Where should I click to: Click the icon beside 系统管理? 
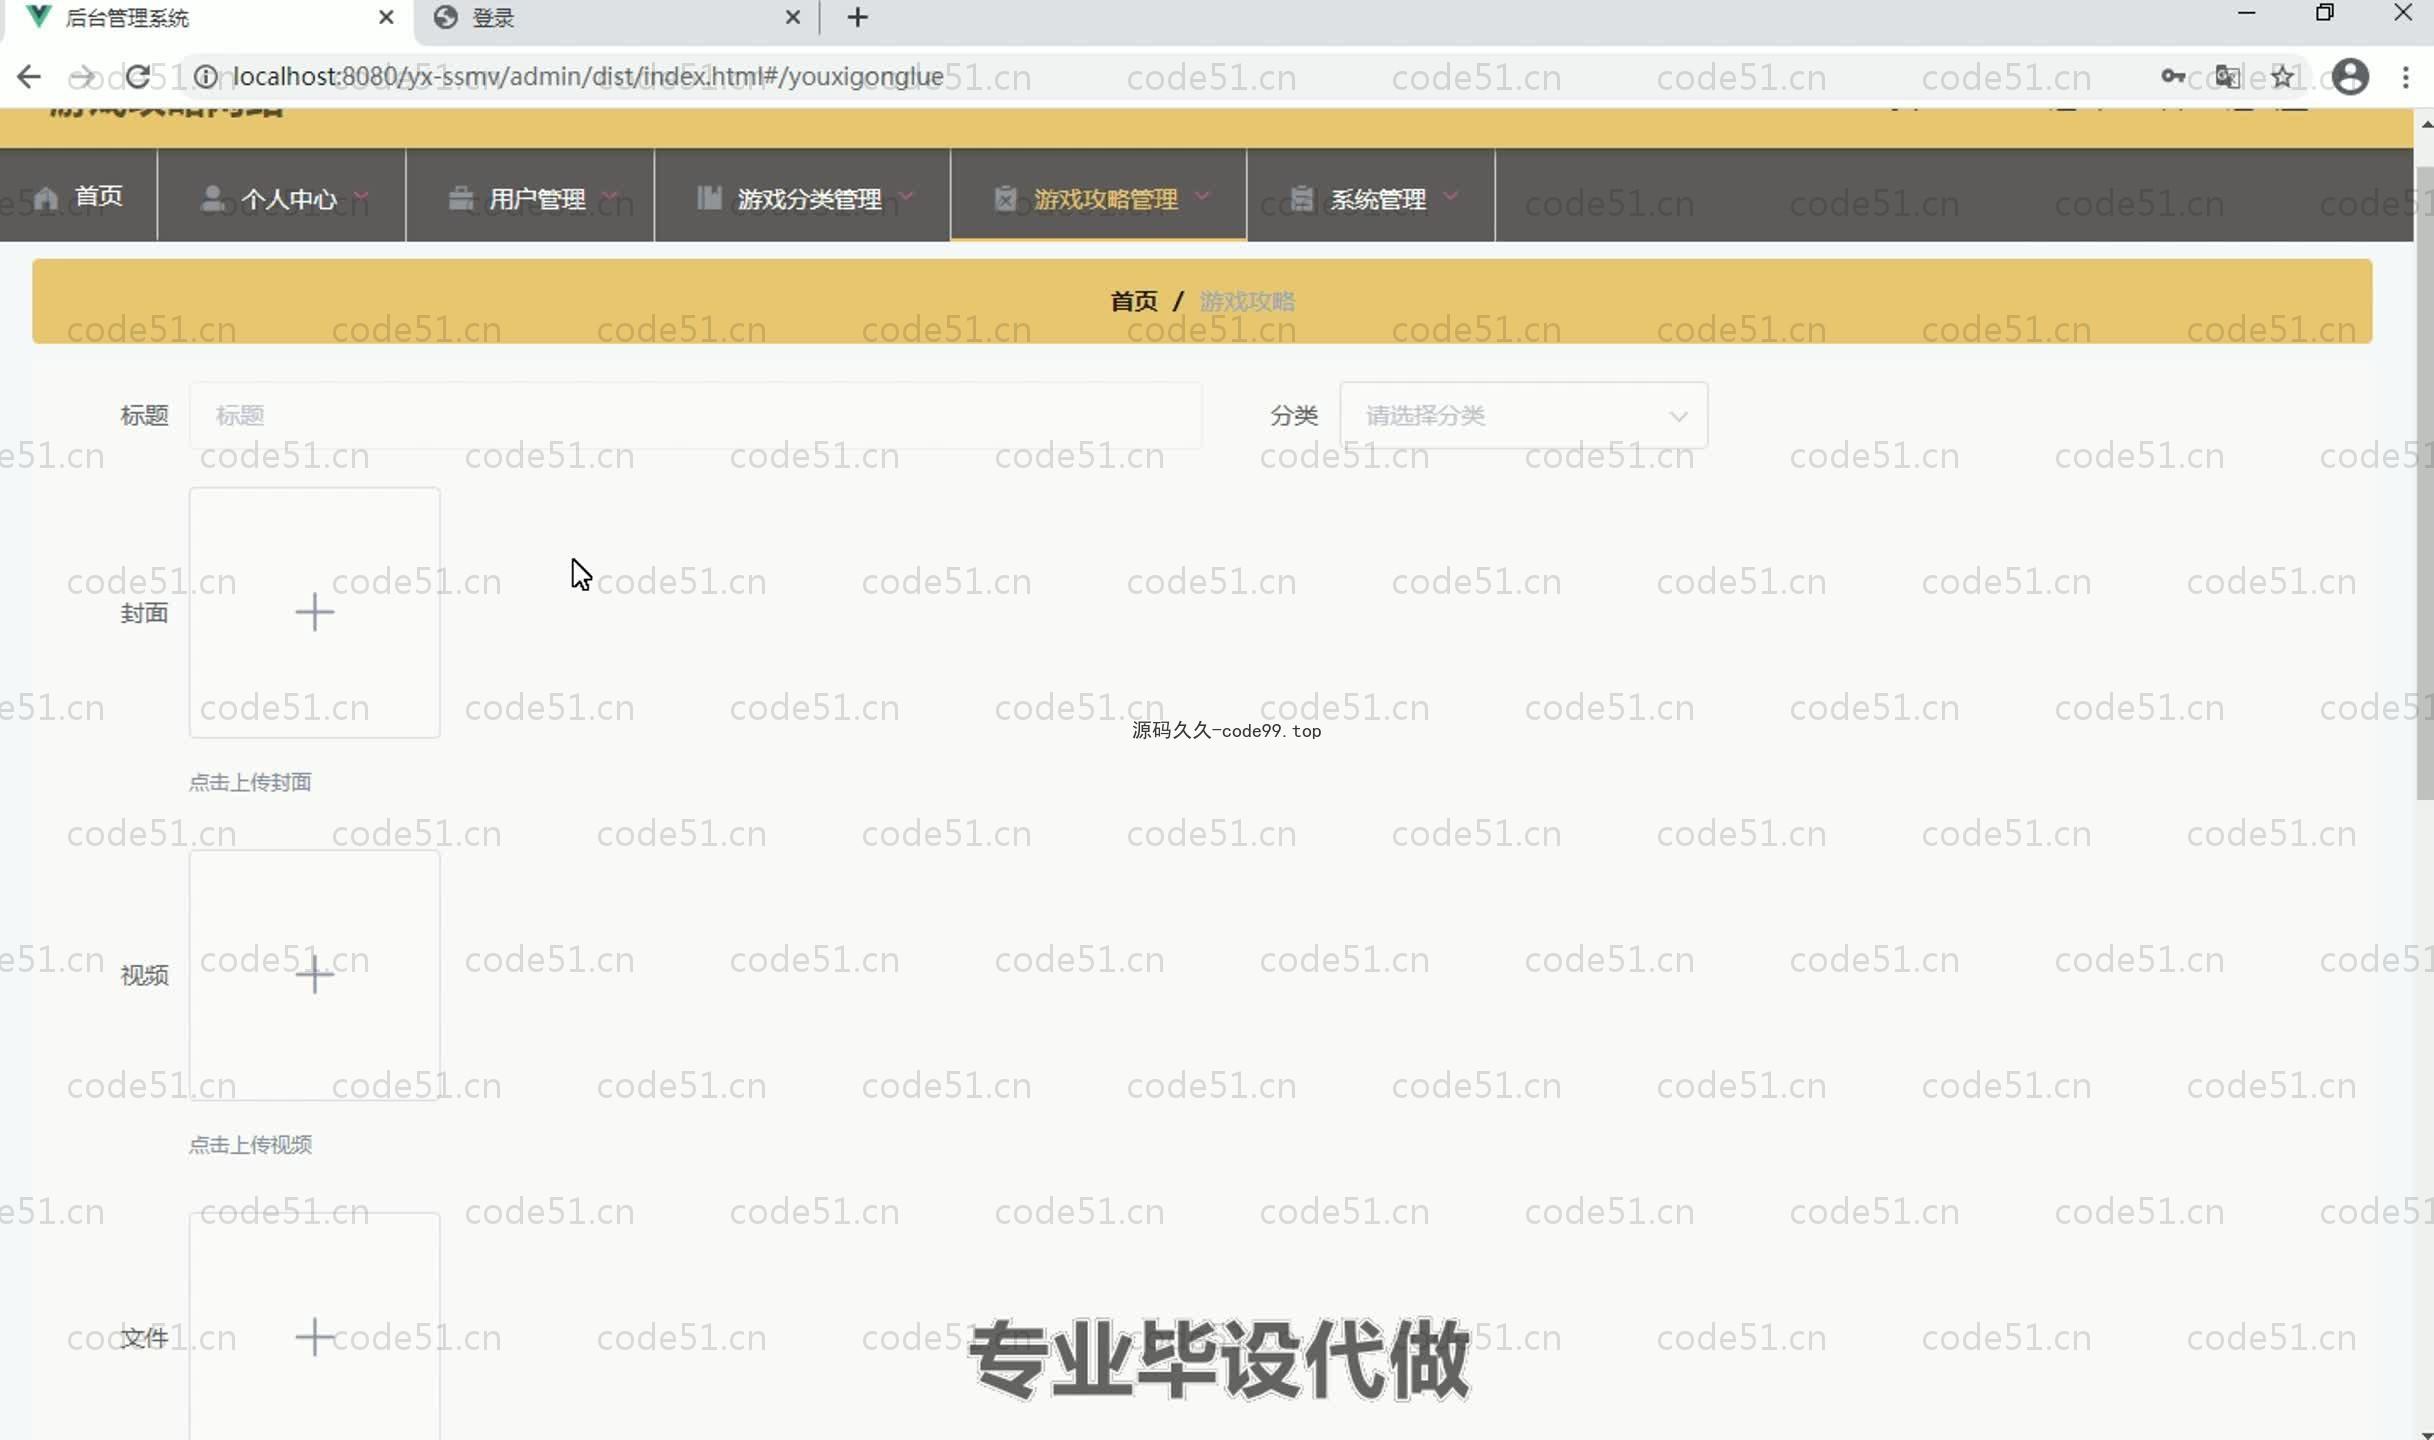coord(1301,197)
